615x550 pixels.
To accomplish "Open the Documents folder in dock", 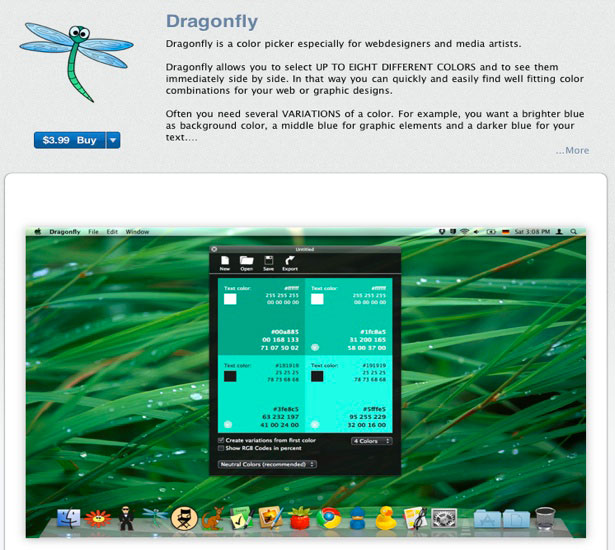I will (x=517, y=519).
